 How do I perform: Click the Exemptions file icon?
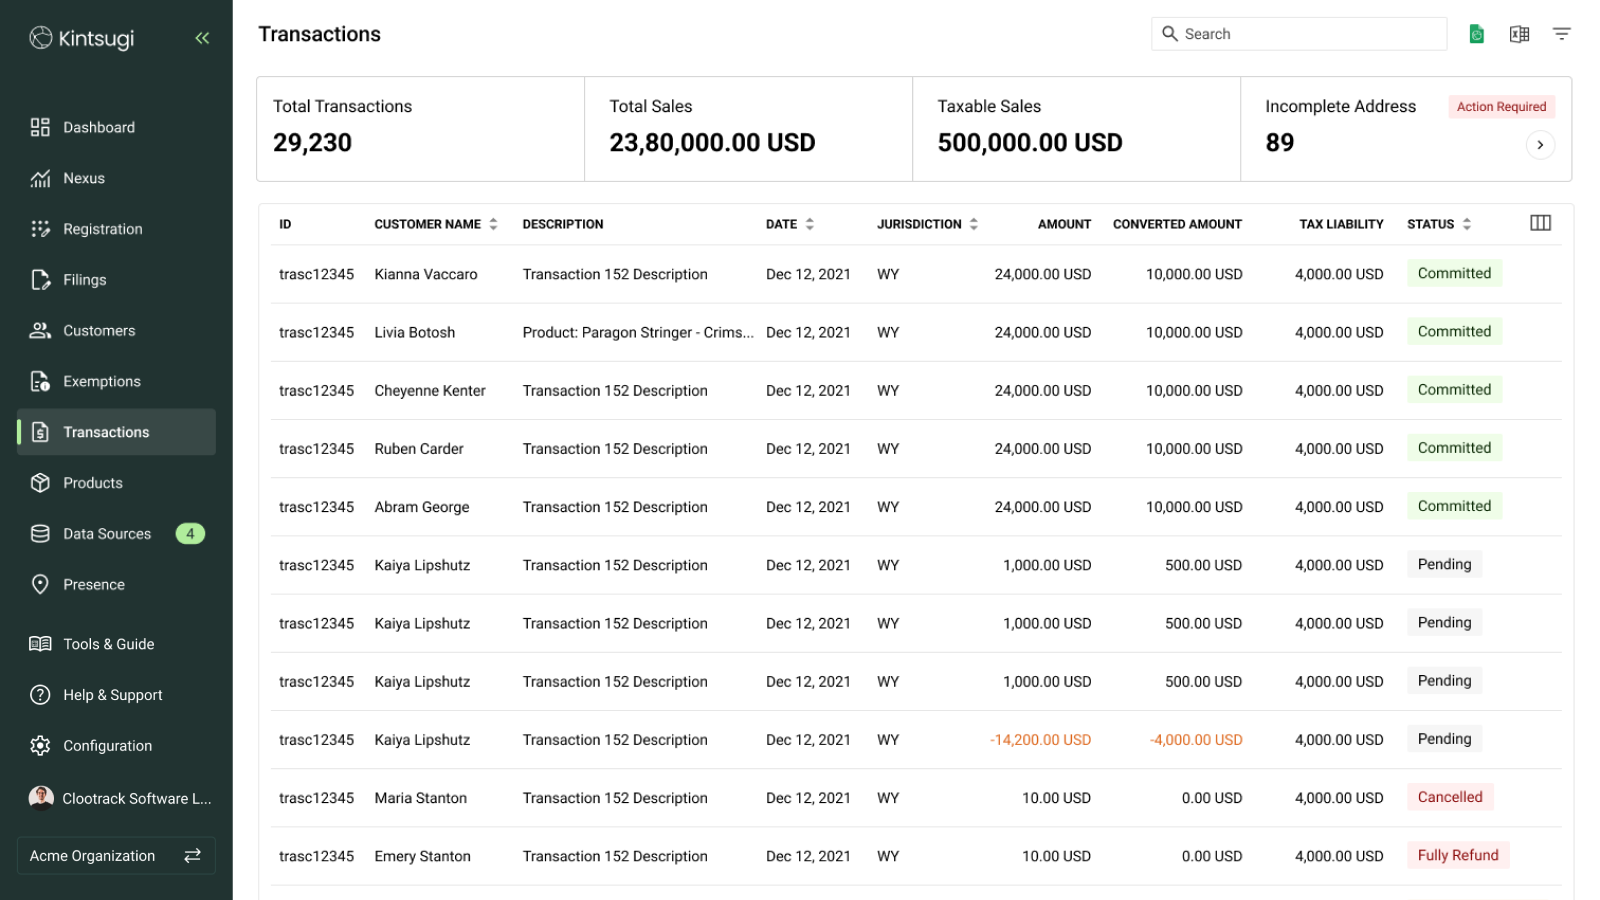pyautogui.click(x=40, y=381)
